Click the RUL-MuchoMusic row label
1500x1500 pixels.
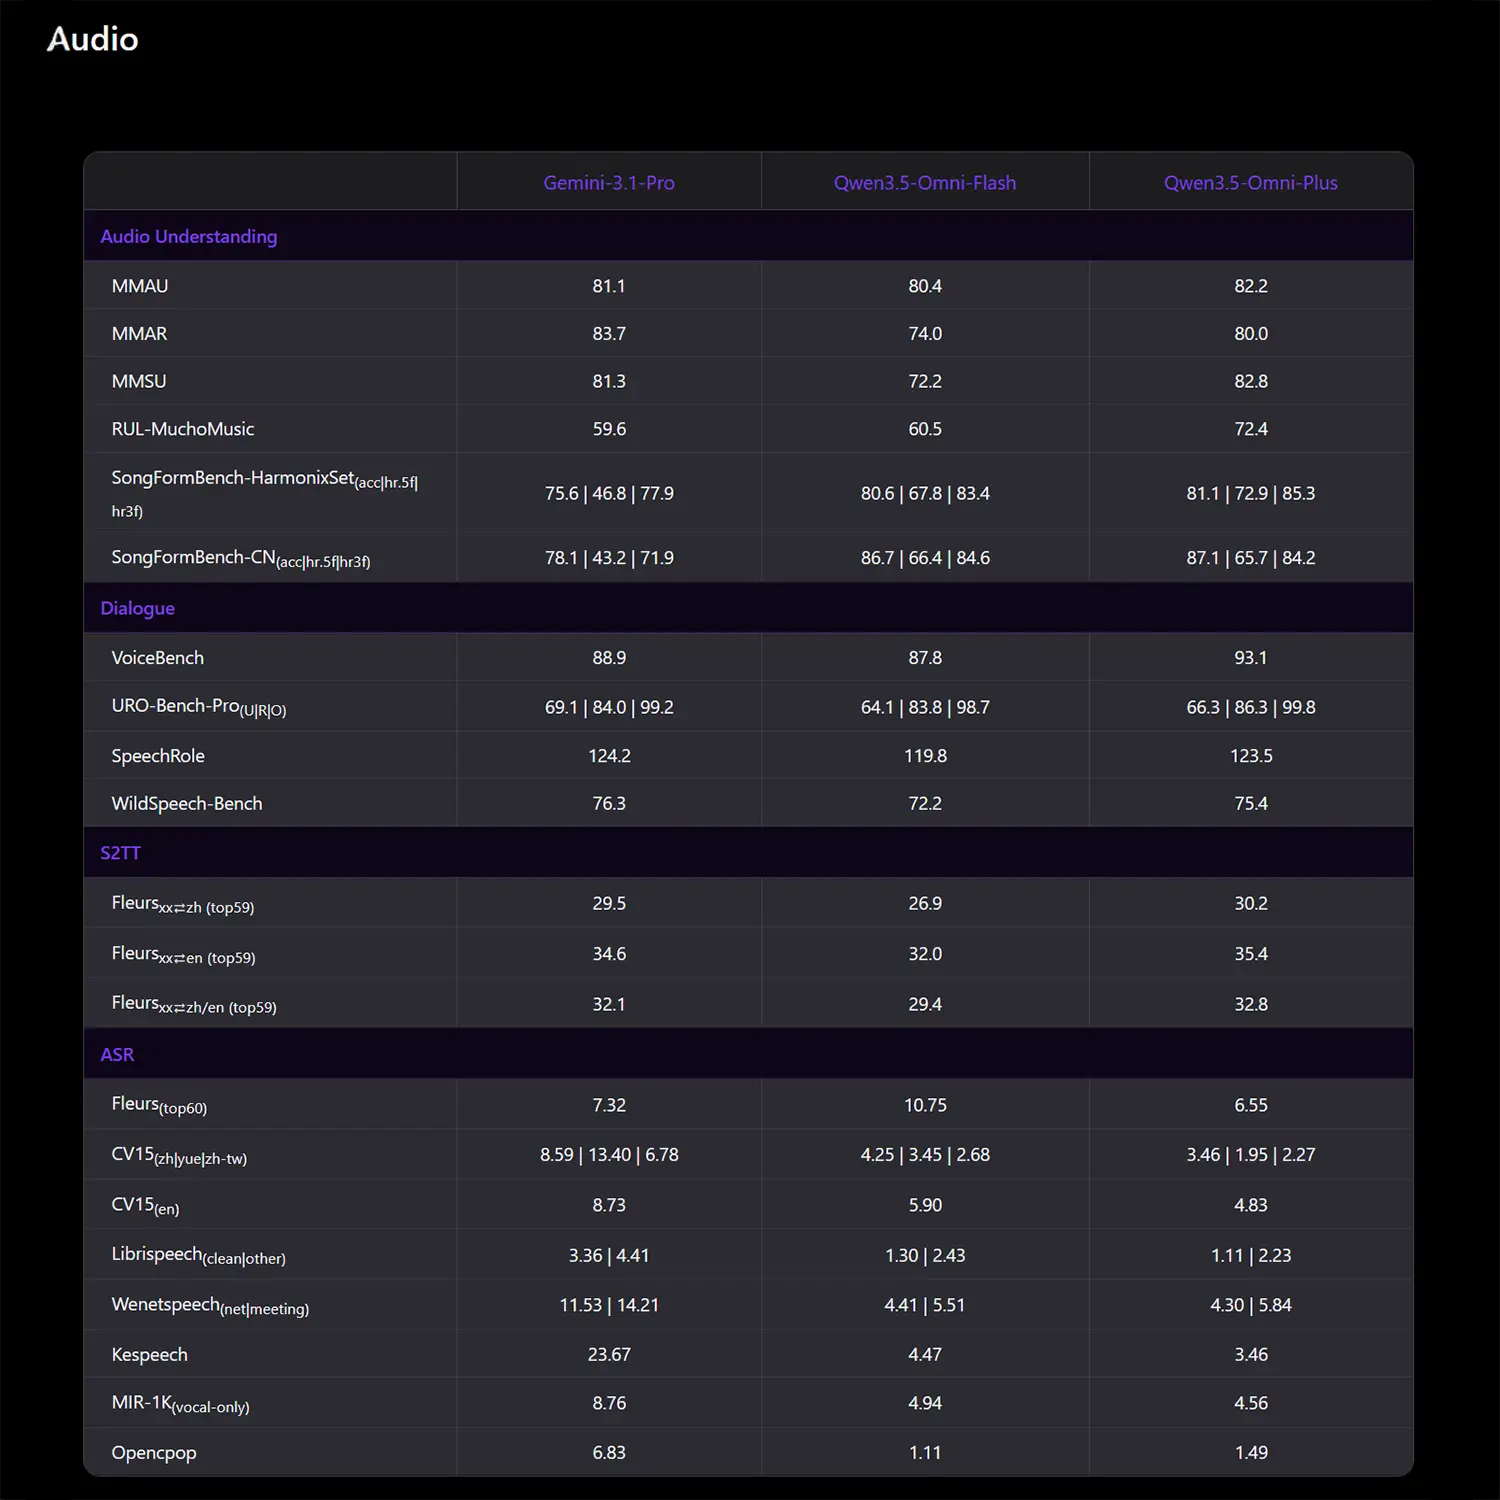click(183, 429)
